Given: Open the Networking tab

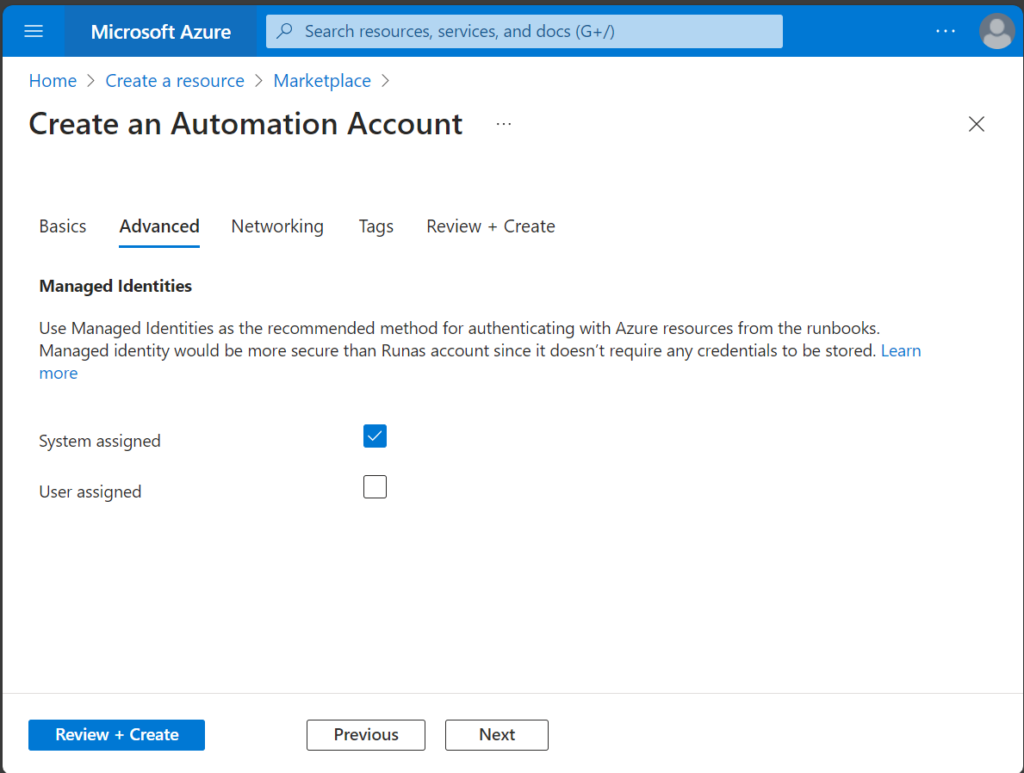Looking at the screenshot, I should (x=278, y=227).
